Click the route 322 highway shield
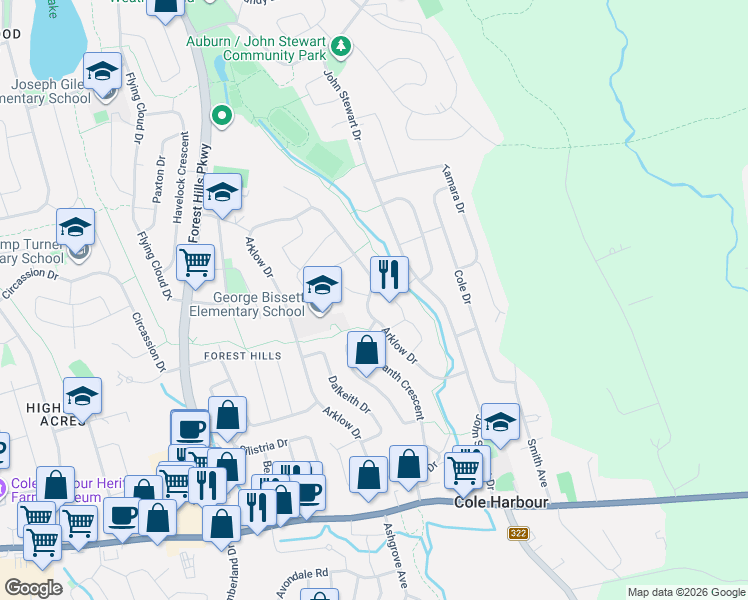This screenshot has height=600, width=748. tap(518, 533)
